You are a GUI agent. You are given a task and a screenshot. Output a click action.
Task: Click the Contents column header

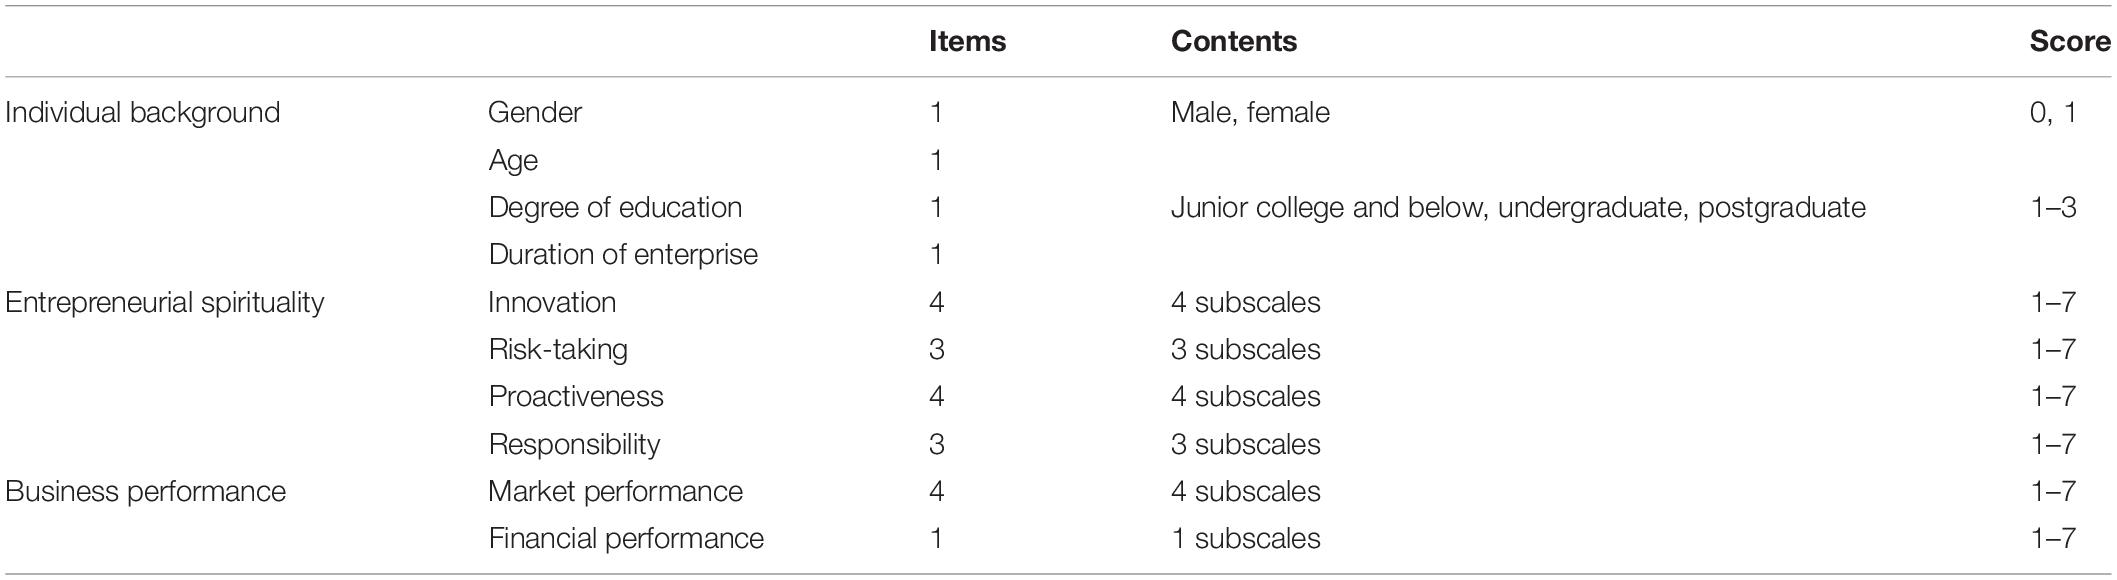pyautogui.click(x=1234, y=42)
